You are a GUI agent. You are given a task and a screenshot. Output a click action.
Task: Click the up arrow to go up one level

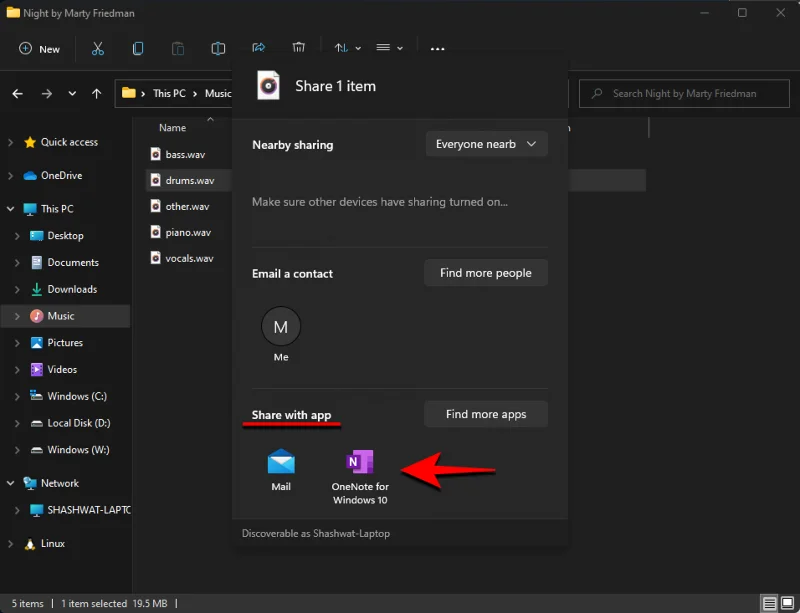click(x=95, y=93)
